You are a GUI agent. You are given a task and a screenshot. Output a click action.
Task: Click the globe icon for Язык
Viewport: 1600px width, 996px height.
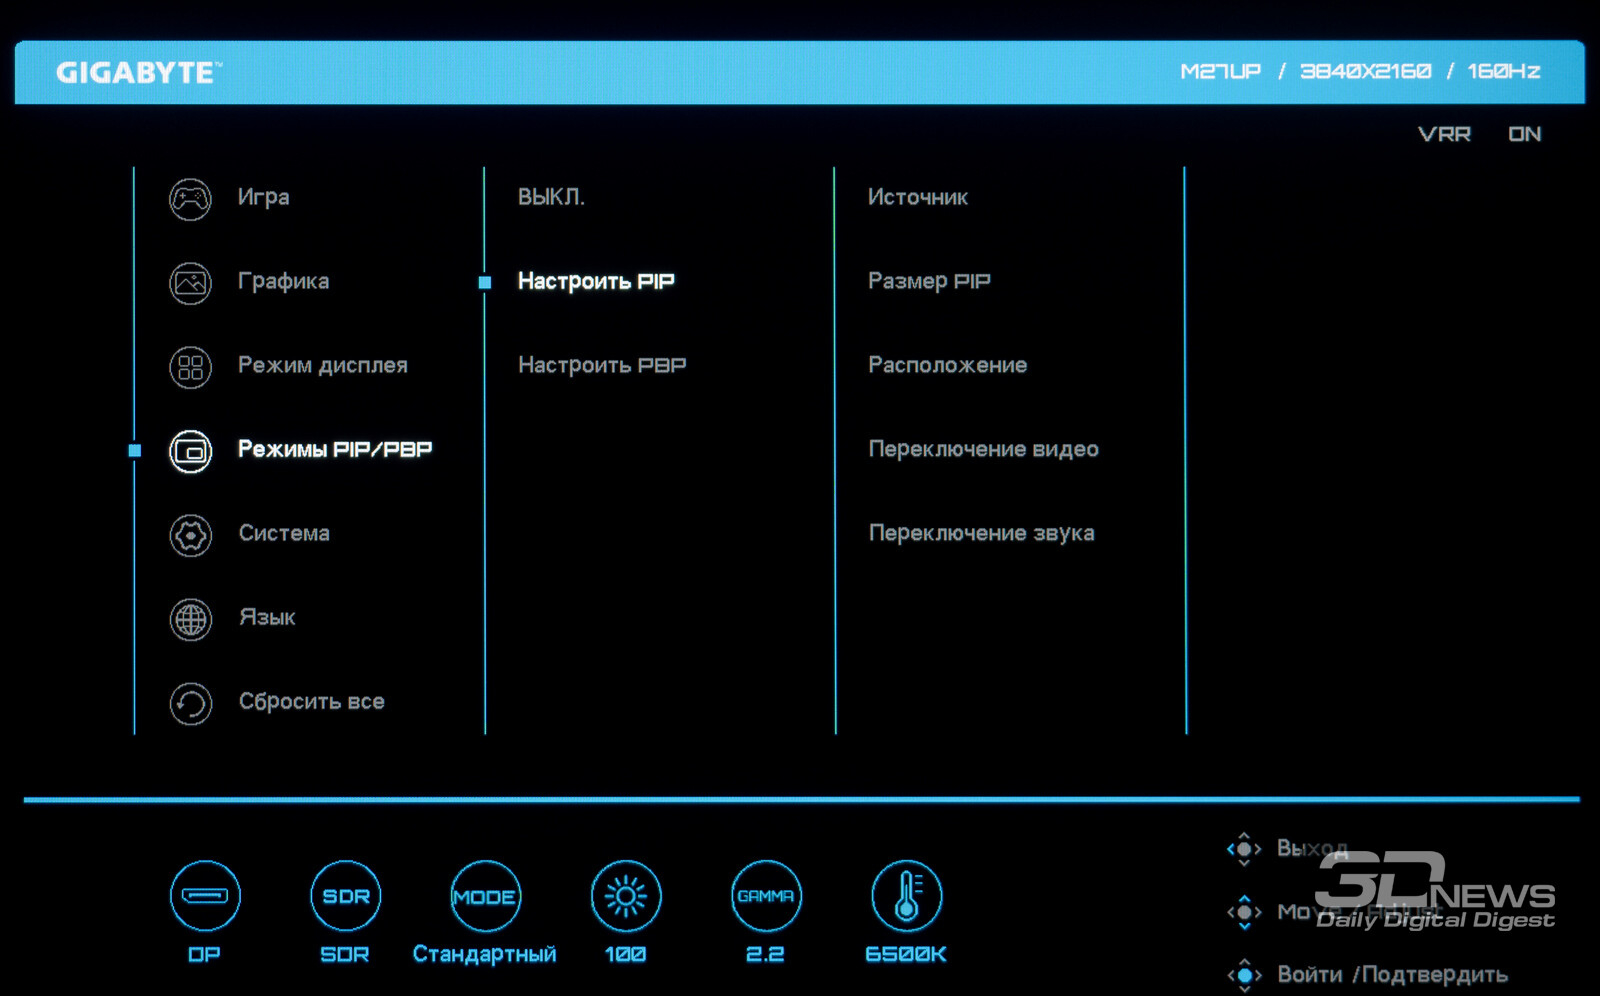[x=190, y=619]
